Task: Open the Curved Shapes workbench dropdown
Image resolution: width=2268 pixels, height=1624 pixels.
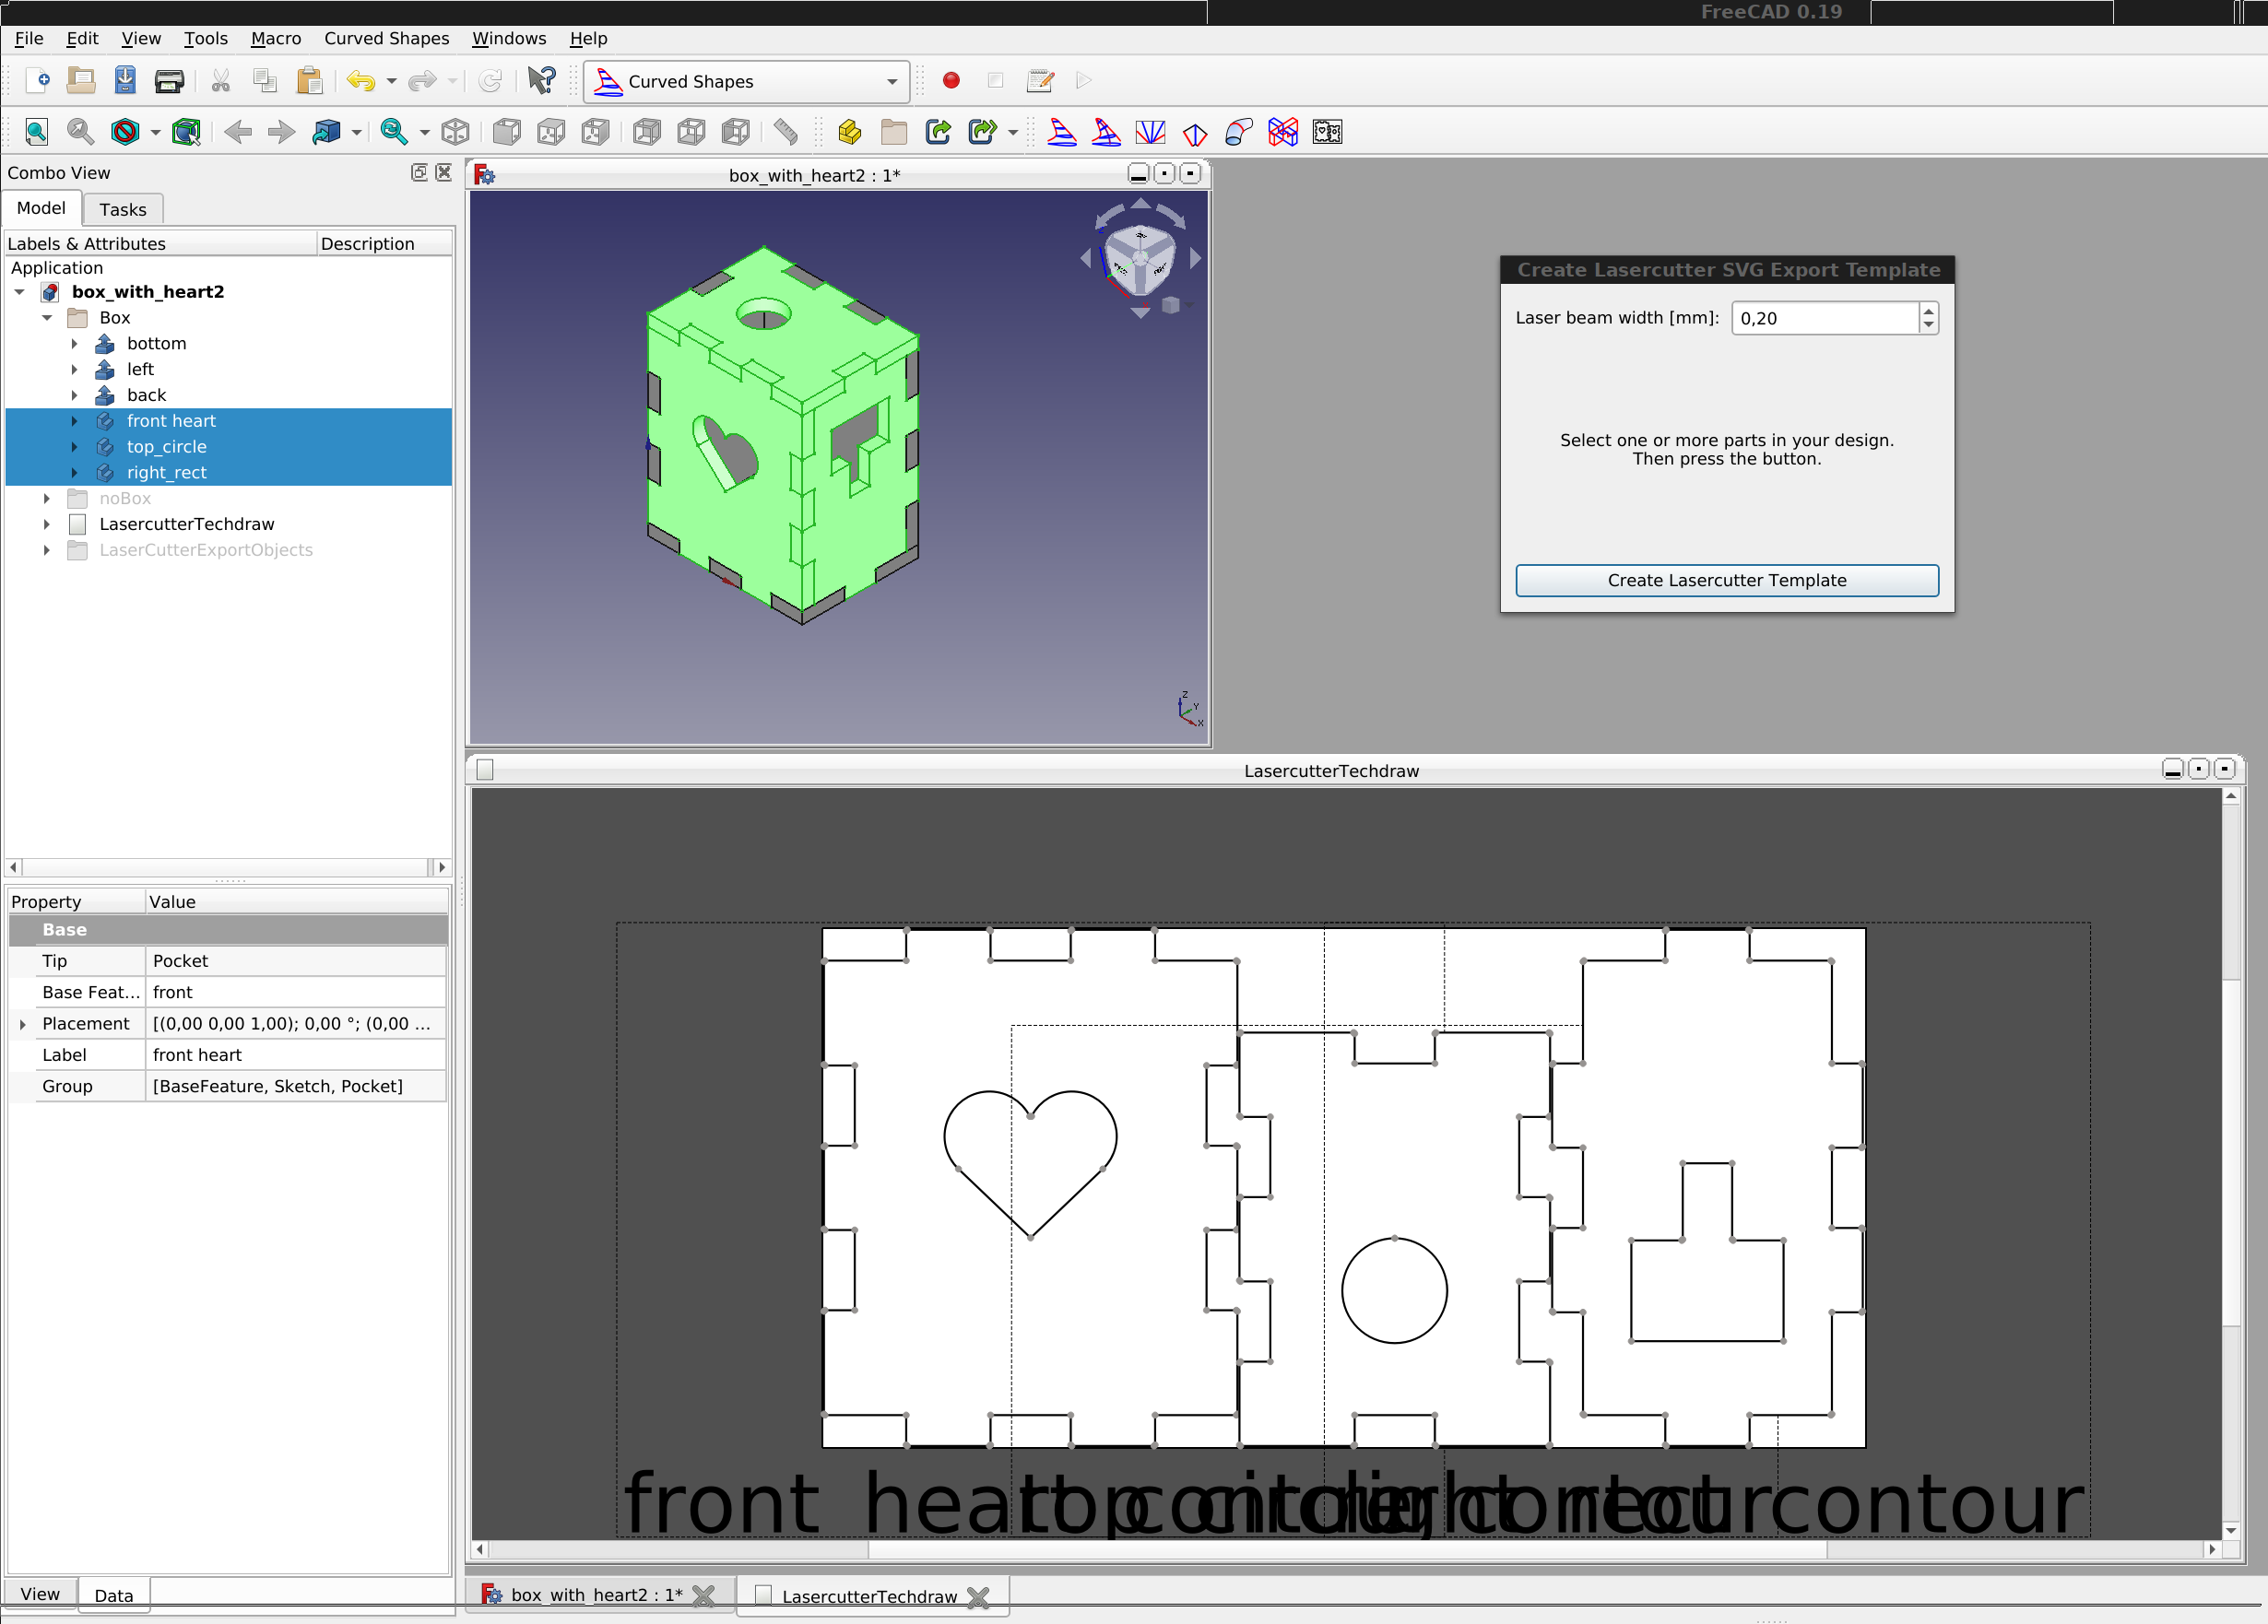Action: point(747,82)
